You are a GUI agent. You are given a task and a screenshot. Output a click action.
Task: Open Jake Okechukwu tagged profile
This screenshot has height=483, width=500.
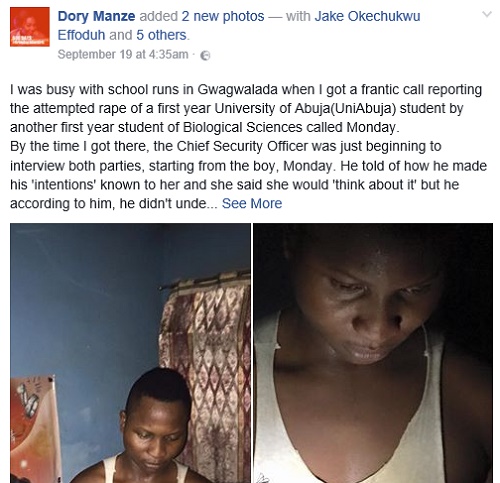pyautogui.click(x=367, y=16)
